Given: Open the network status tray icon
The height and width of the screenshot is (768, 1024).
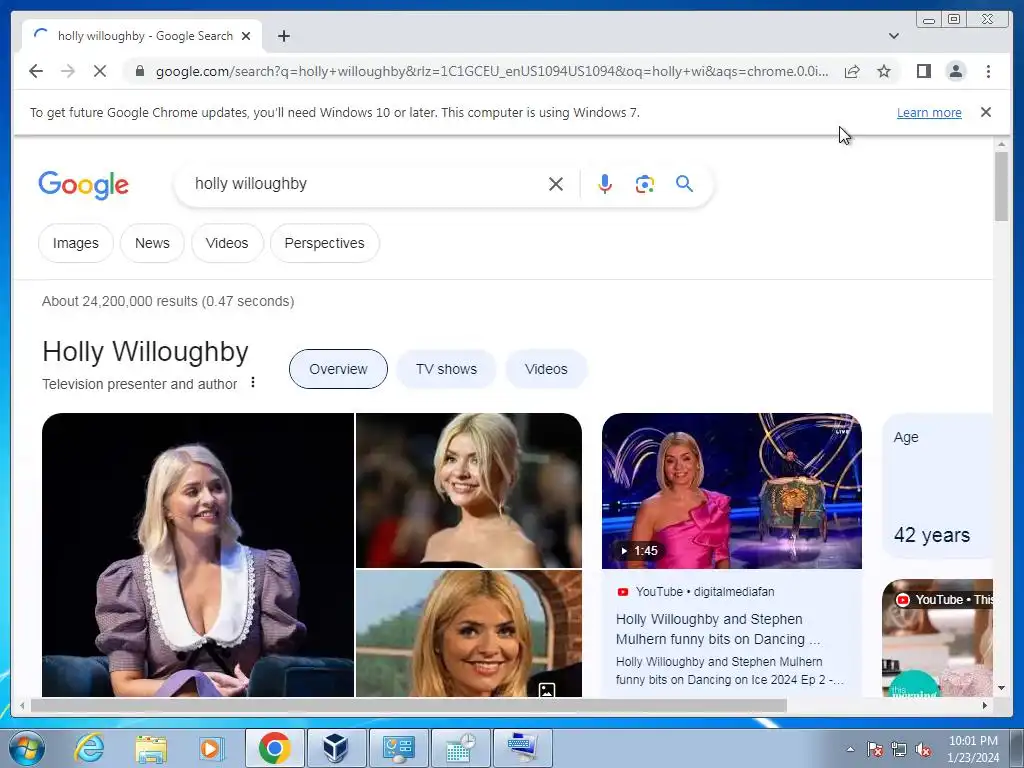Looking at the screenshot, I should click(899, 749).
